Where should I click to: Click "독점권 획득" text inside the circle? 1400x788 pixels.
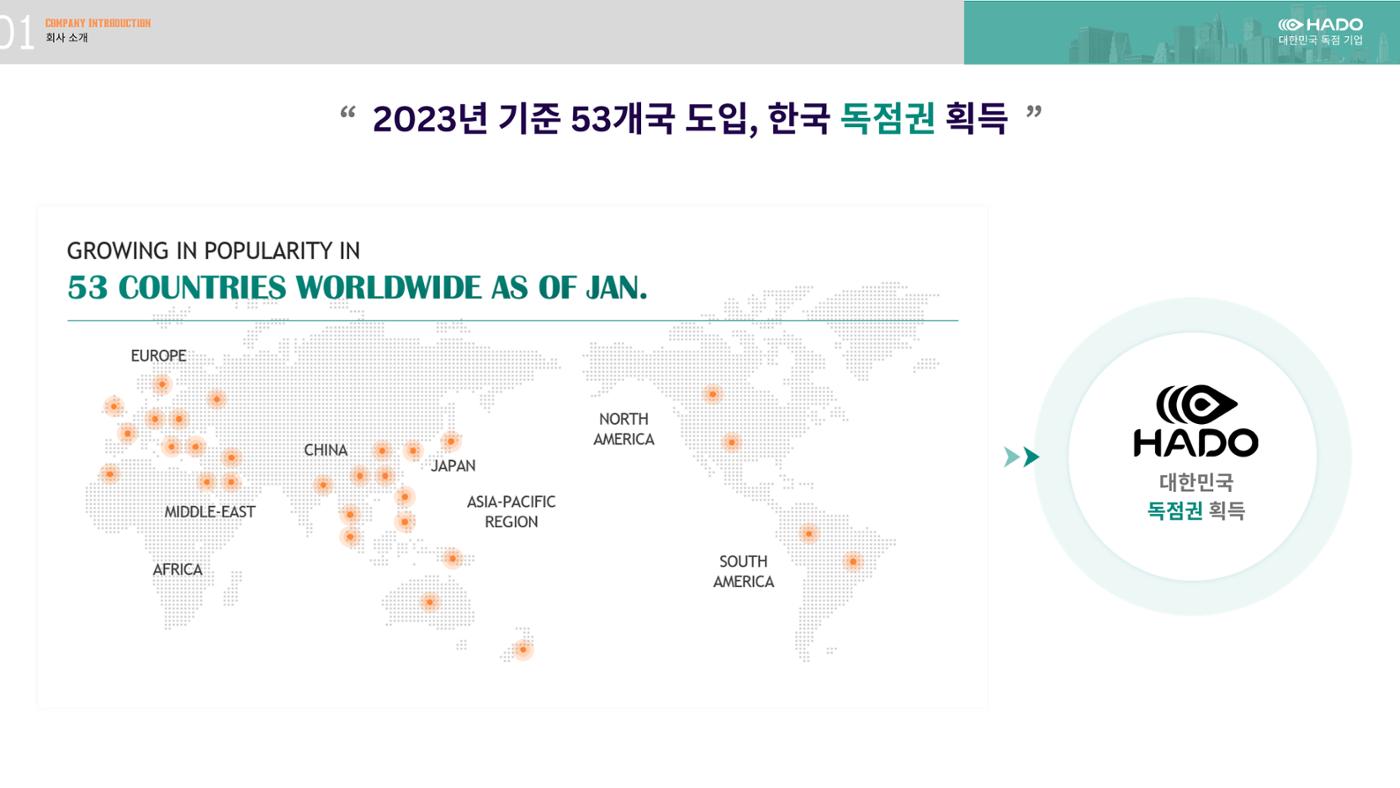[1196, 511]
